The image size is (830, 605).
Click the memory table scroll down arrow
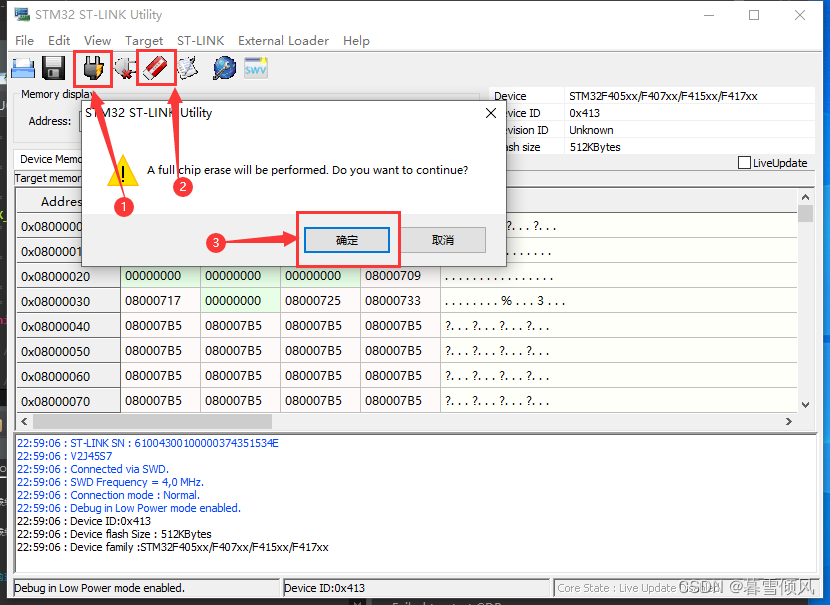tap(806, 405)
